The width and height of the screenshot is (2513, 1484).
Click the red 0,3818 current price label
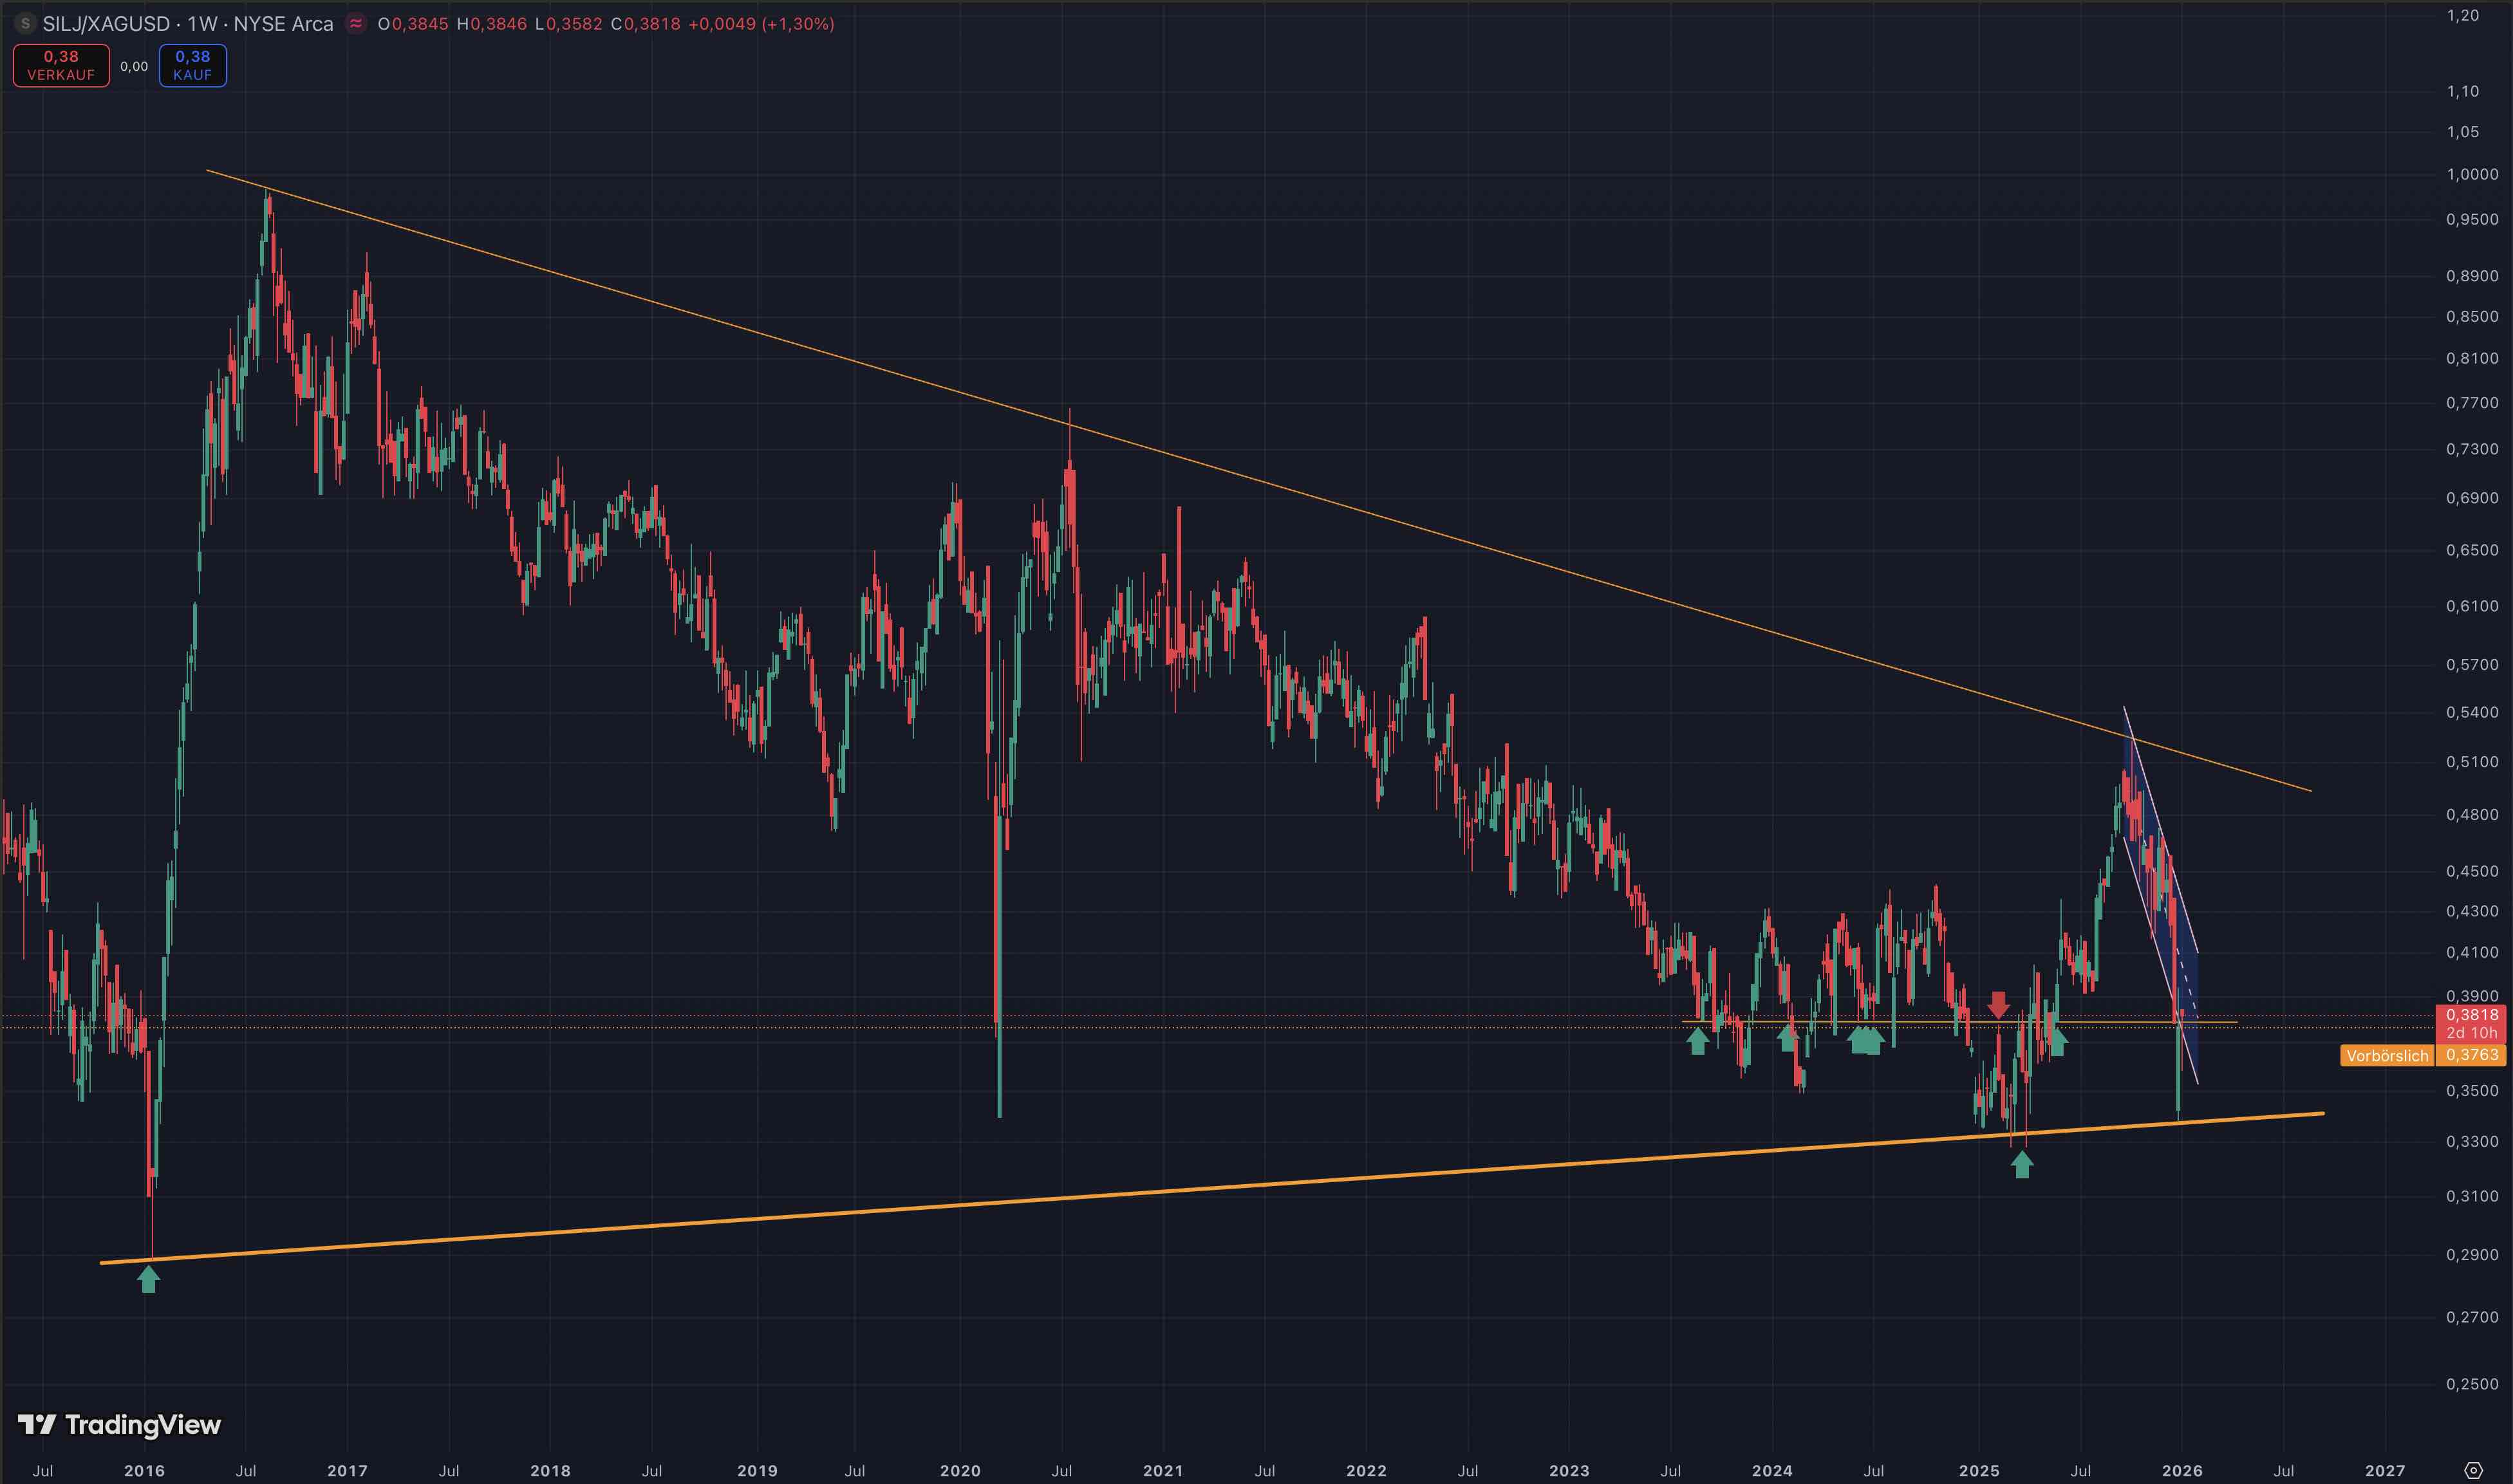2472,1014
